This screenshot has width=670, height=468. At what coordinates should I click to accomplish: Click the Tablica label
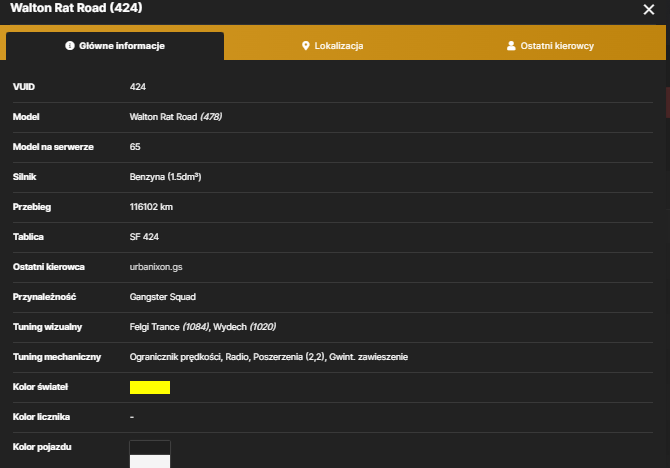click(28, 237)
